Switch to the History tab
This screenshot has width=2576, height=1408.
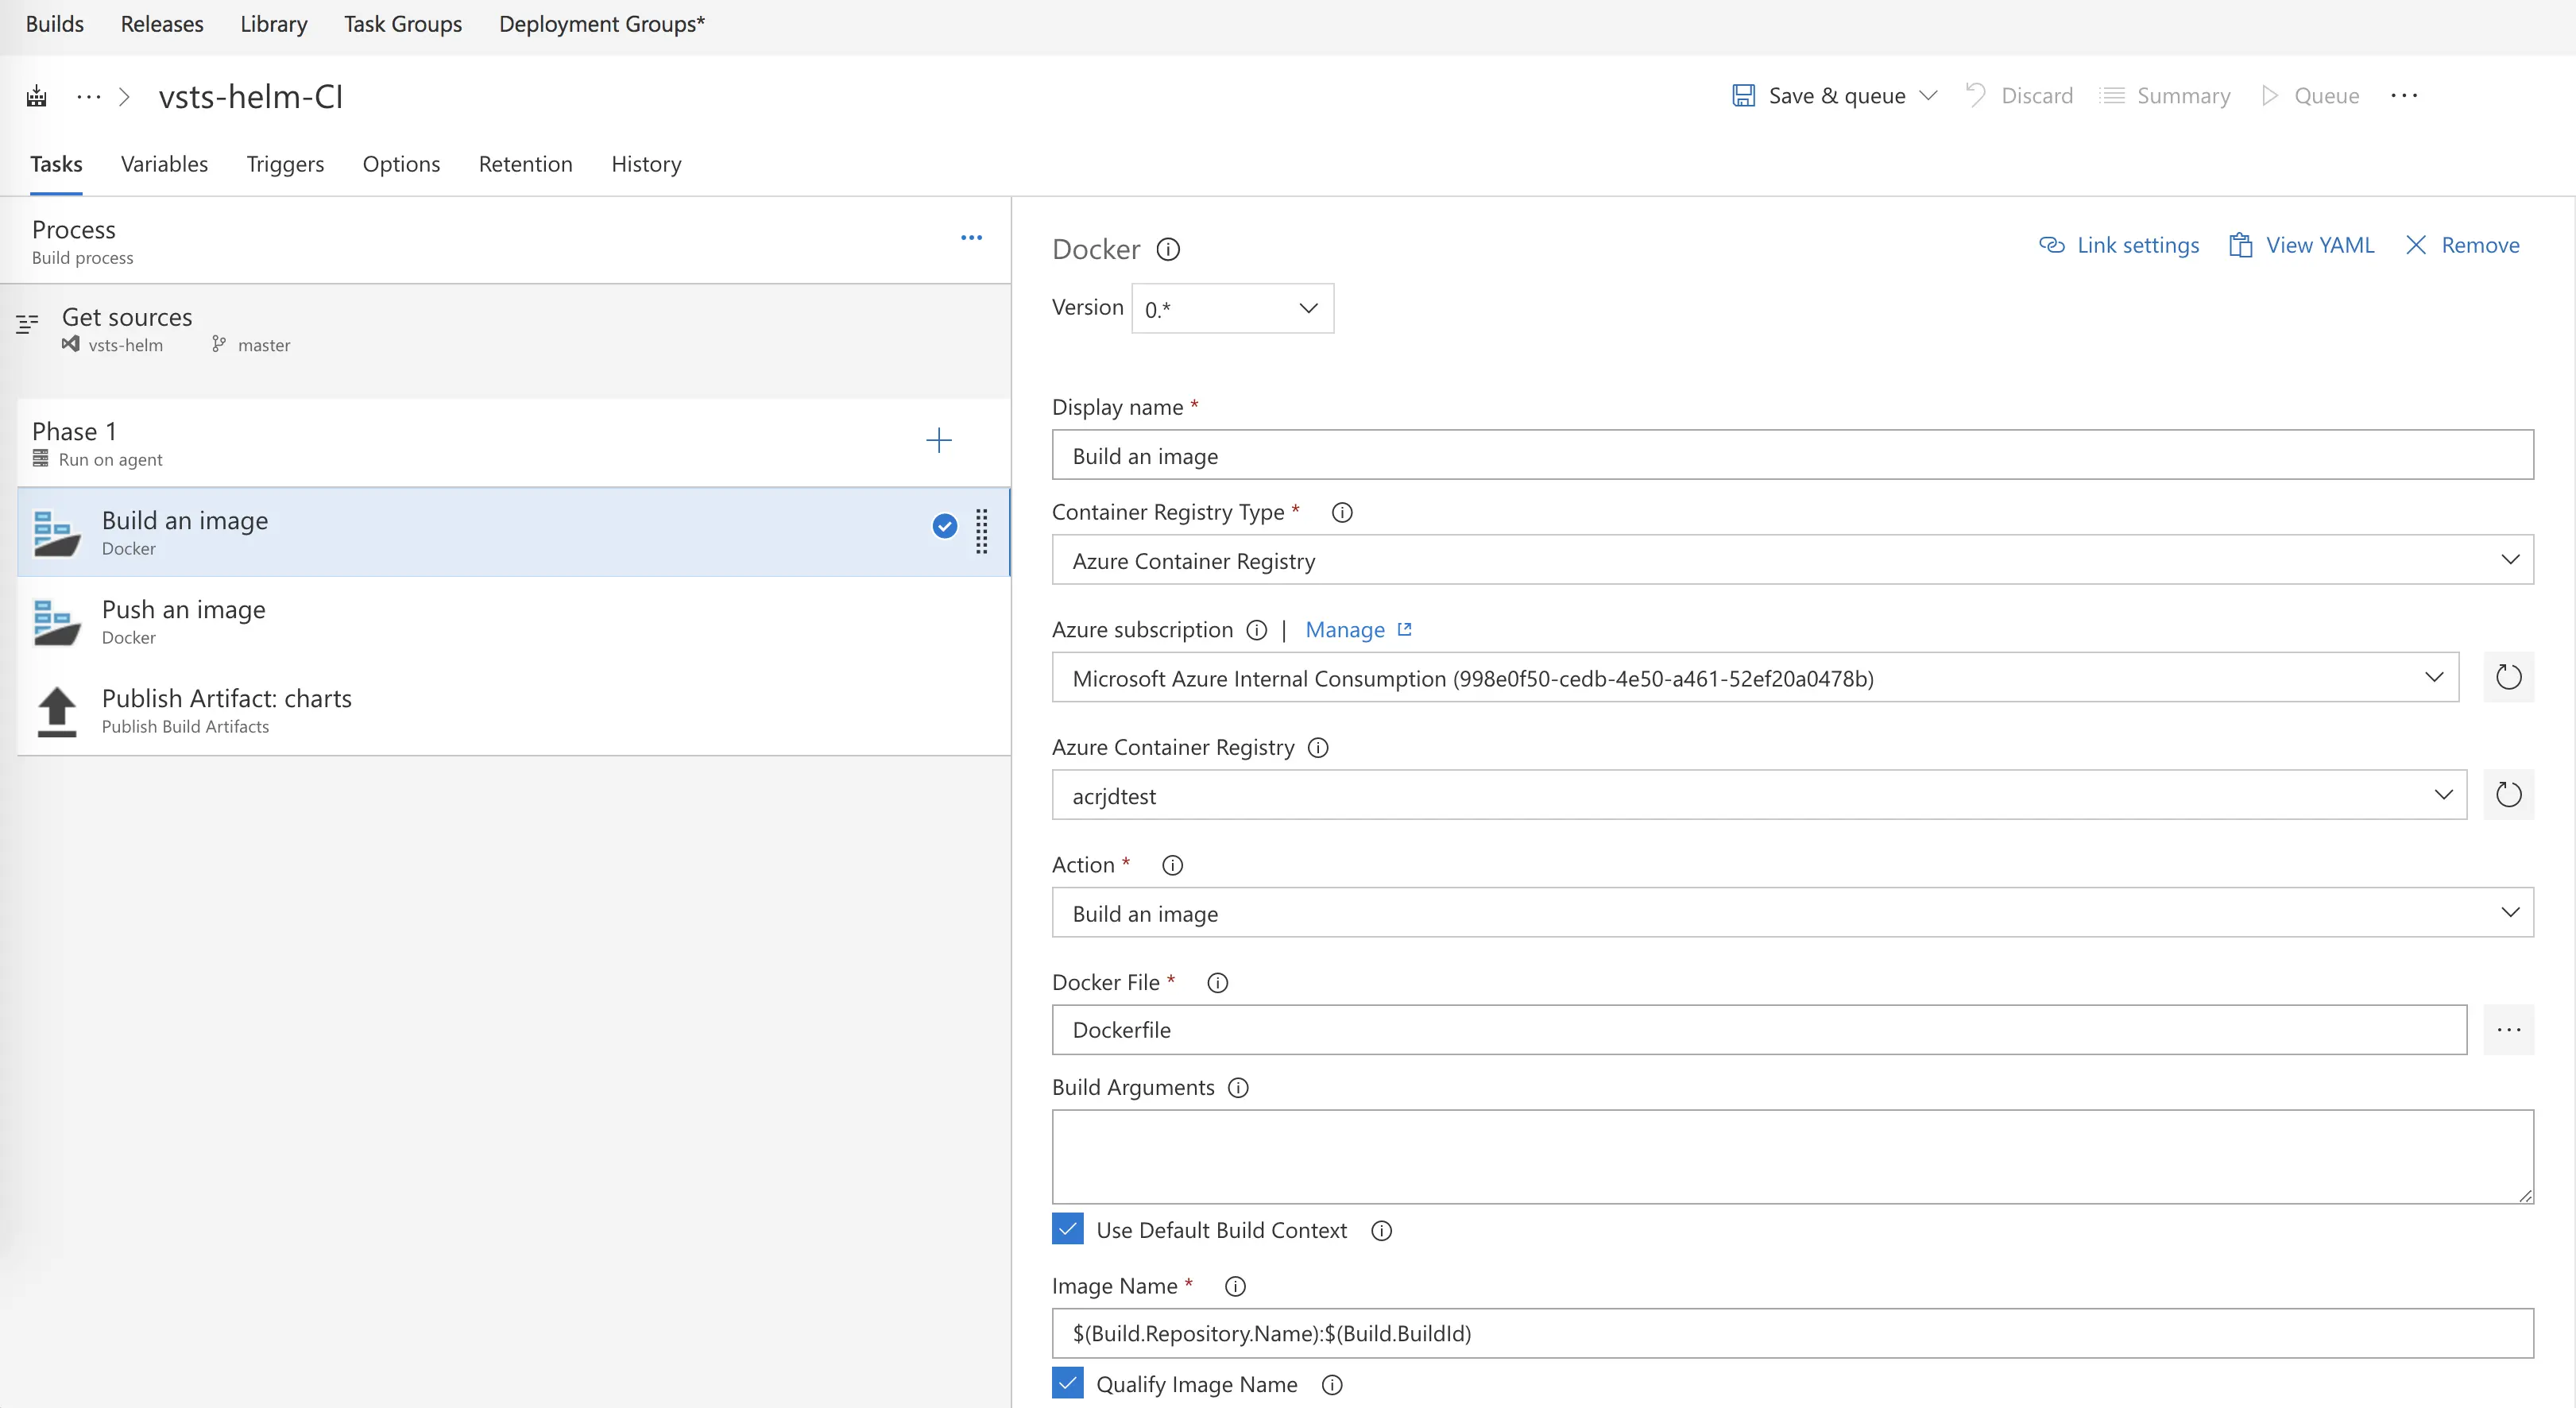pyautogui.click(x=646, y=164)
